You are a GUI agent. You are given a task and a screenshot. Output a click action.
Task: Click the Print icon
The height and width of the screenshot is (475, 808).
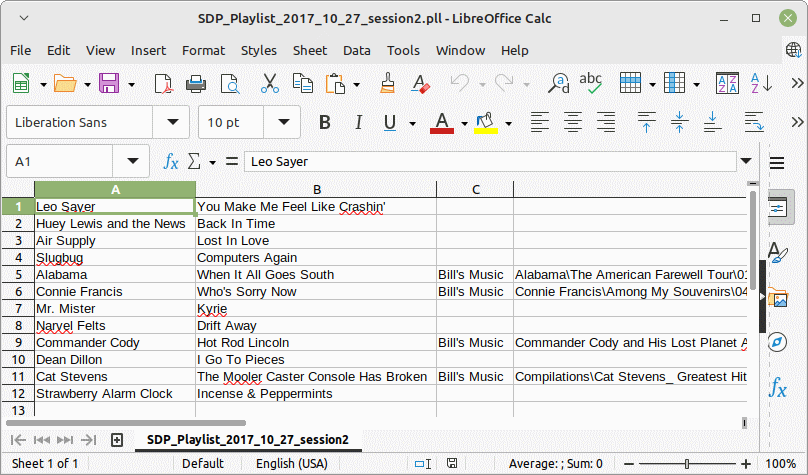[x=196, y=83]
